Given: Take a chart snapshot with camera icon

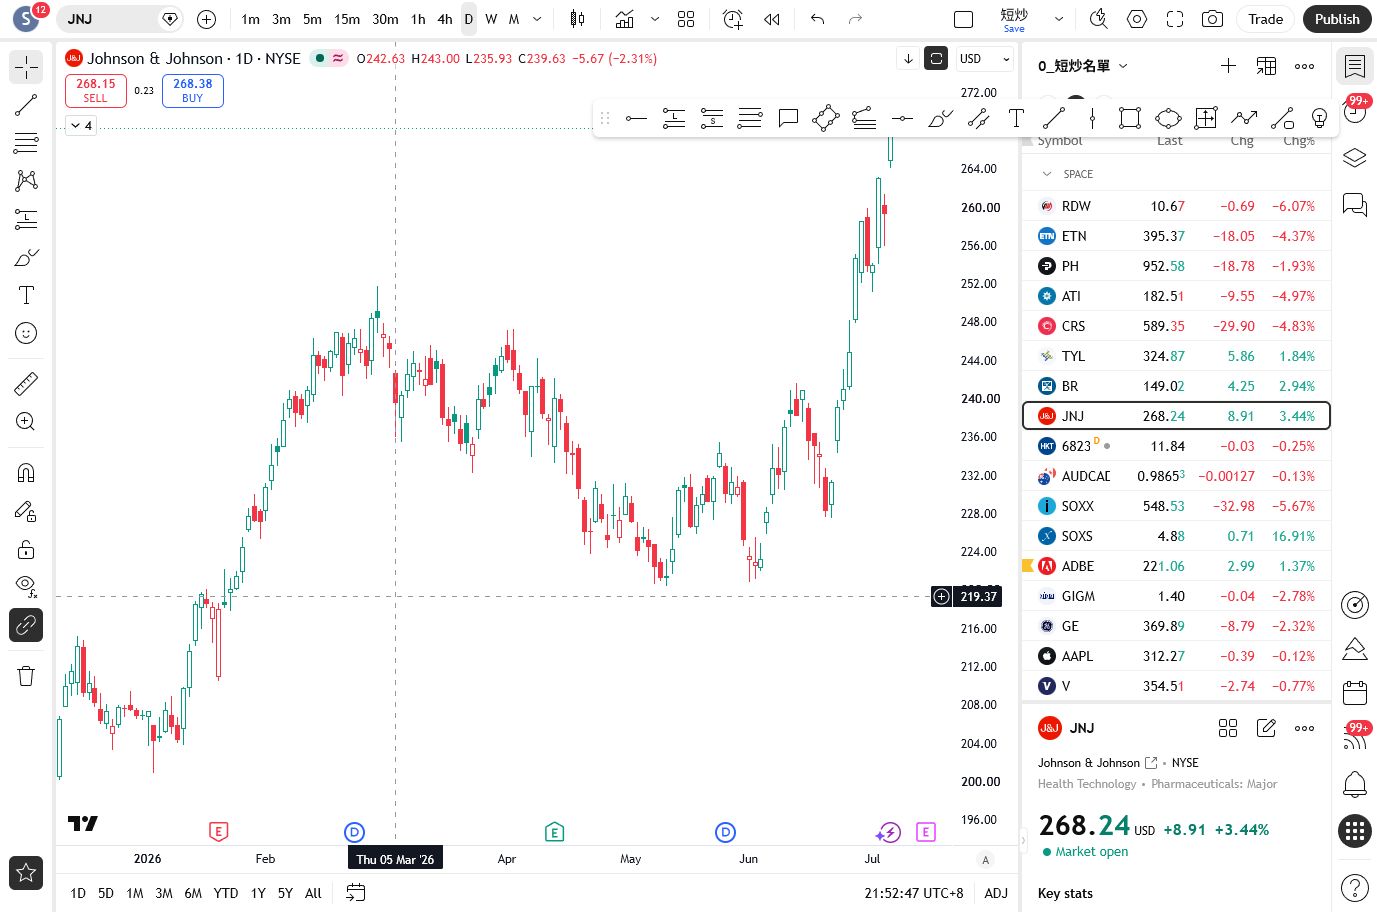Looking at the screenshot, I should click(x=1212, y=19).
